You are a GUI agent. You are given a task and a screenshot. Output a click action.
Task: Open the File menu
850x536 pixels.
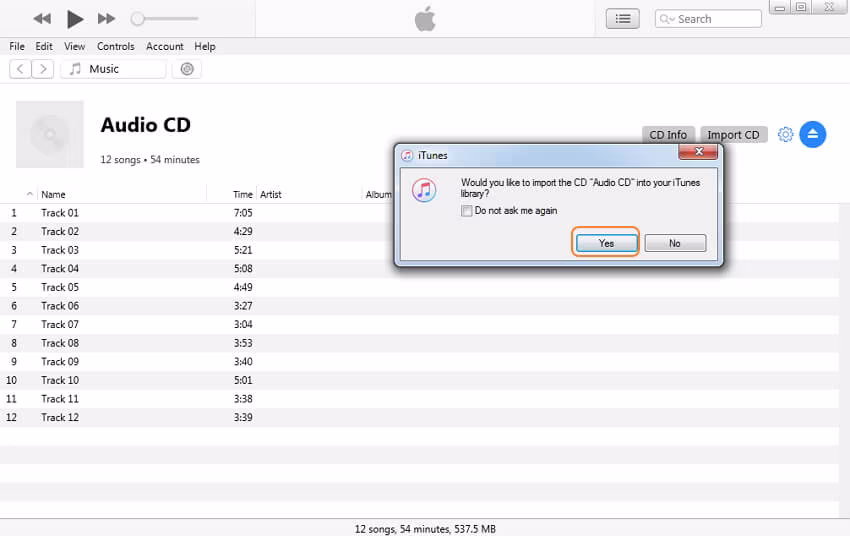pos(17,47)
